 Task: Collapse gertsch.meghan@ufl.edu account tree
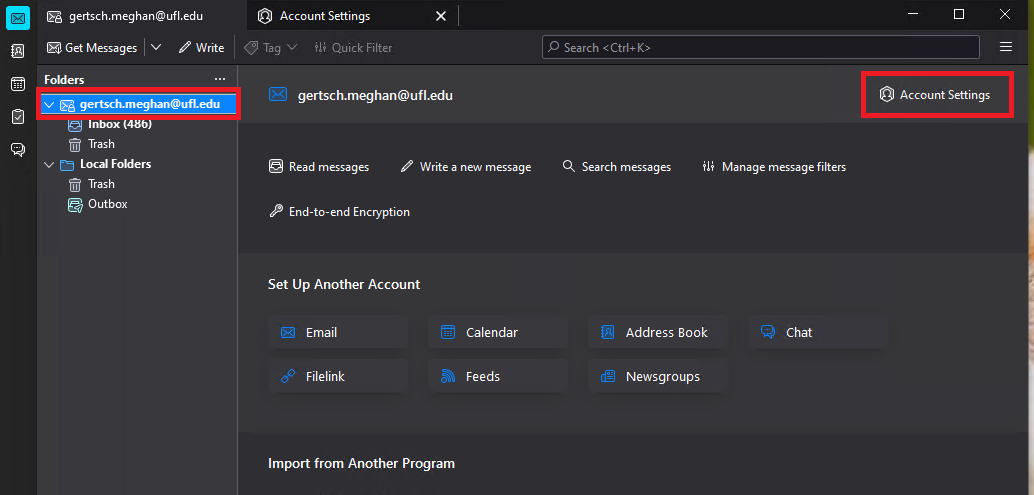(x=49, y=104)
